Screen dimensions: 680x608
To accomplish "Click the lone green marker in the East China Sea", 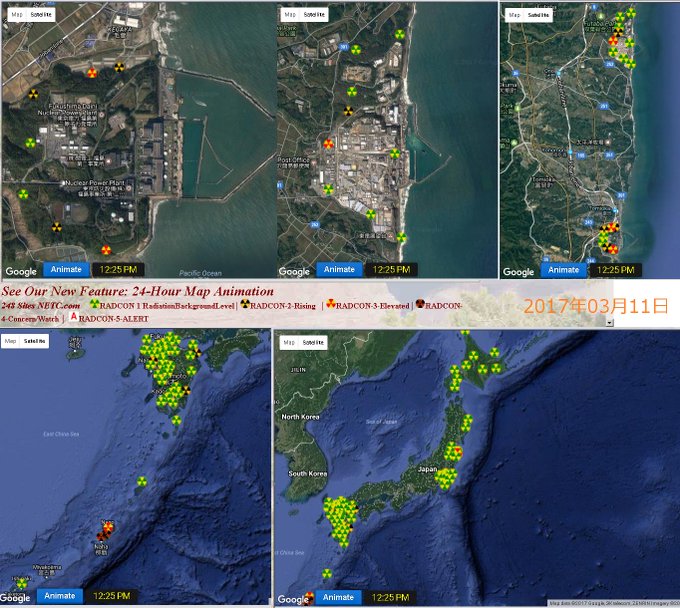I will [142, 481].
